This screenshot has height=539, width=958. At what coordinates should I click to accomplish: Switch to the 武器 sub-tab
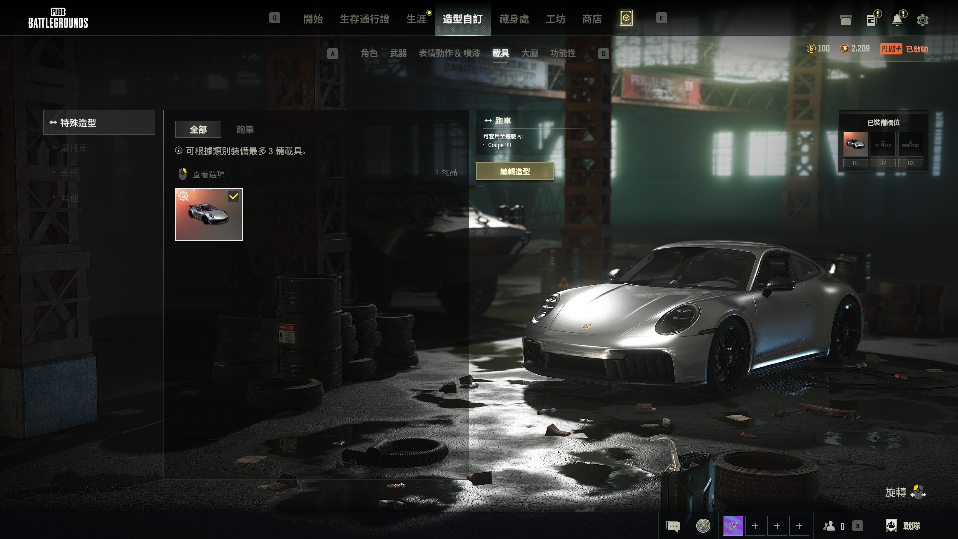coord(398,52)
